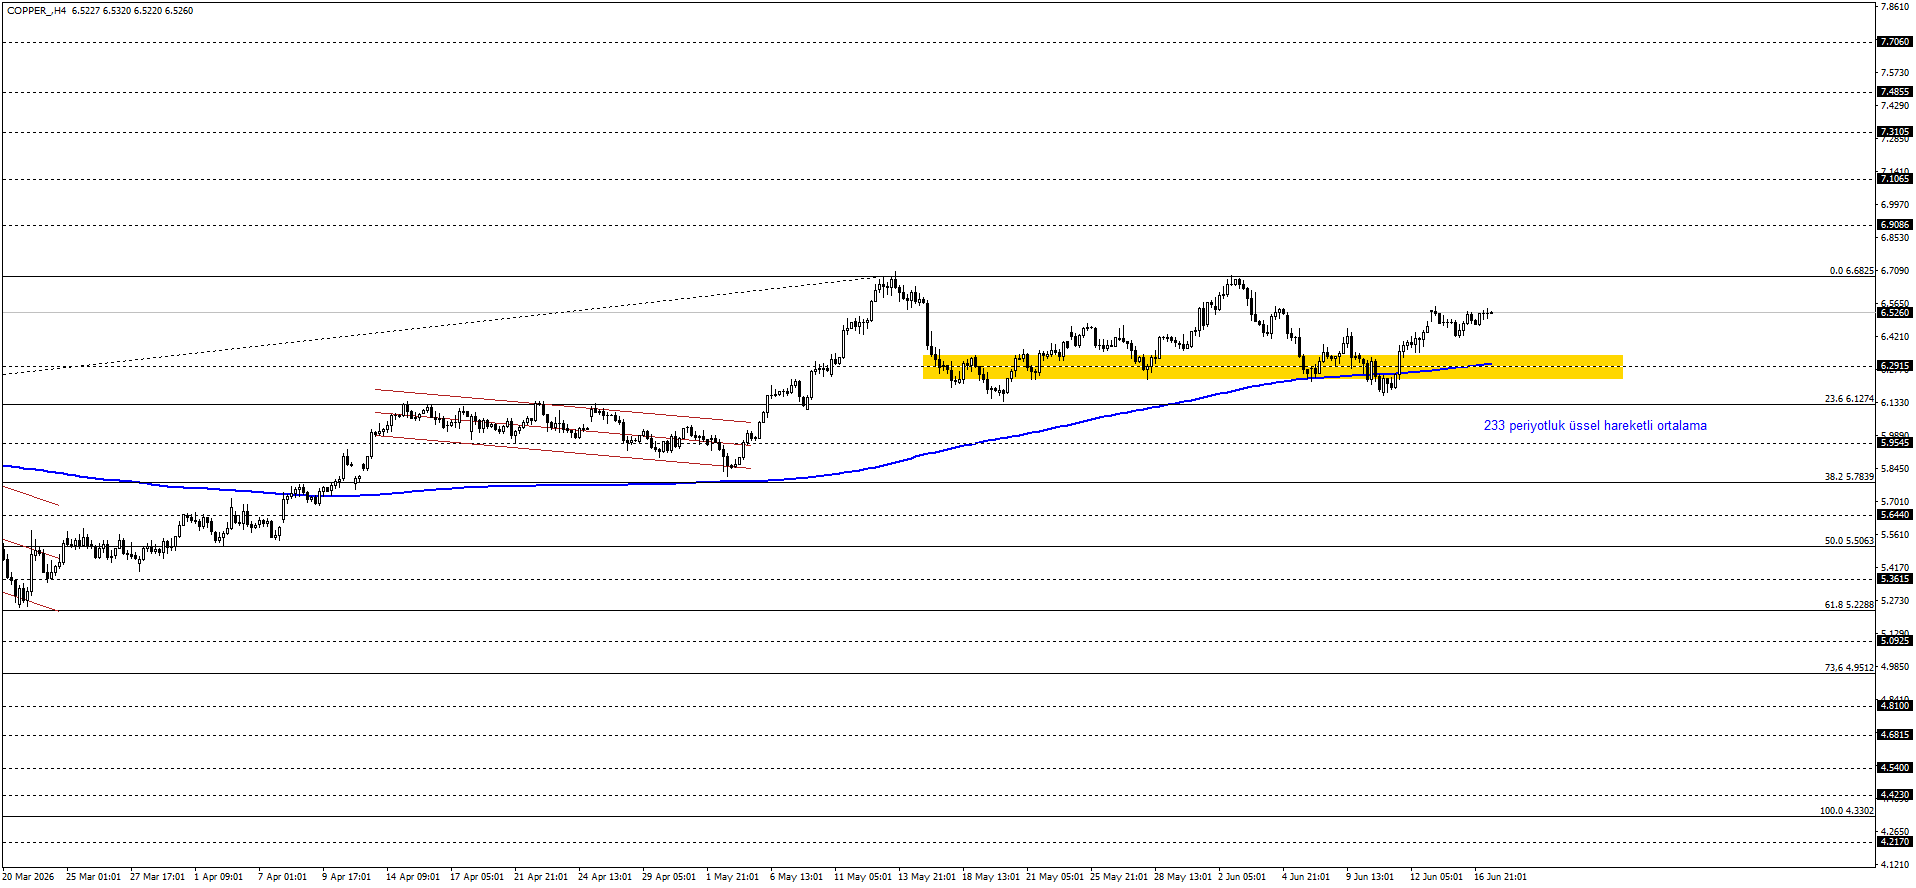Click the 7.5730 price scale value
The height and width of the screenshot is (888, 1916).
point(1896,73)
